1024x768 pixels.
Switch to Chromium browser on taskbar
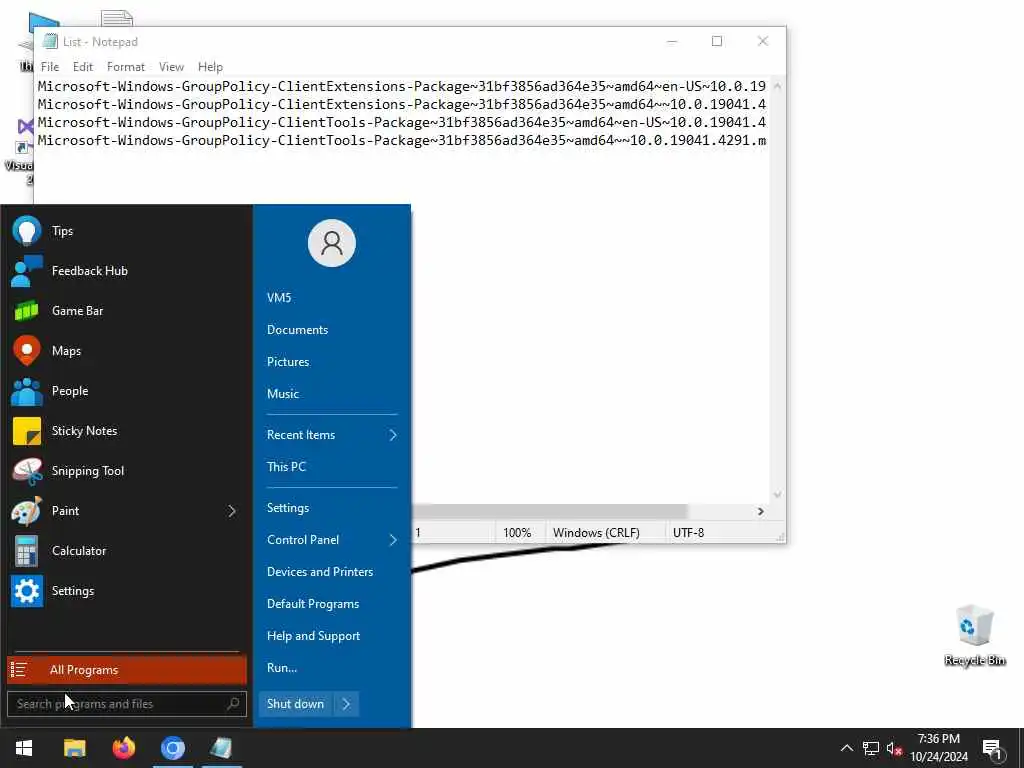point(172,748)
